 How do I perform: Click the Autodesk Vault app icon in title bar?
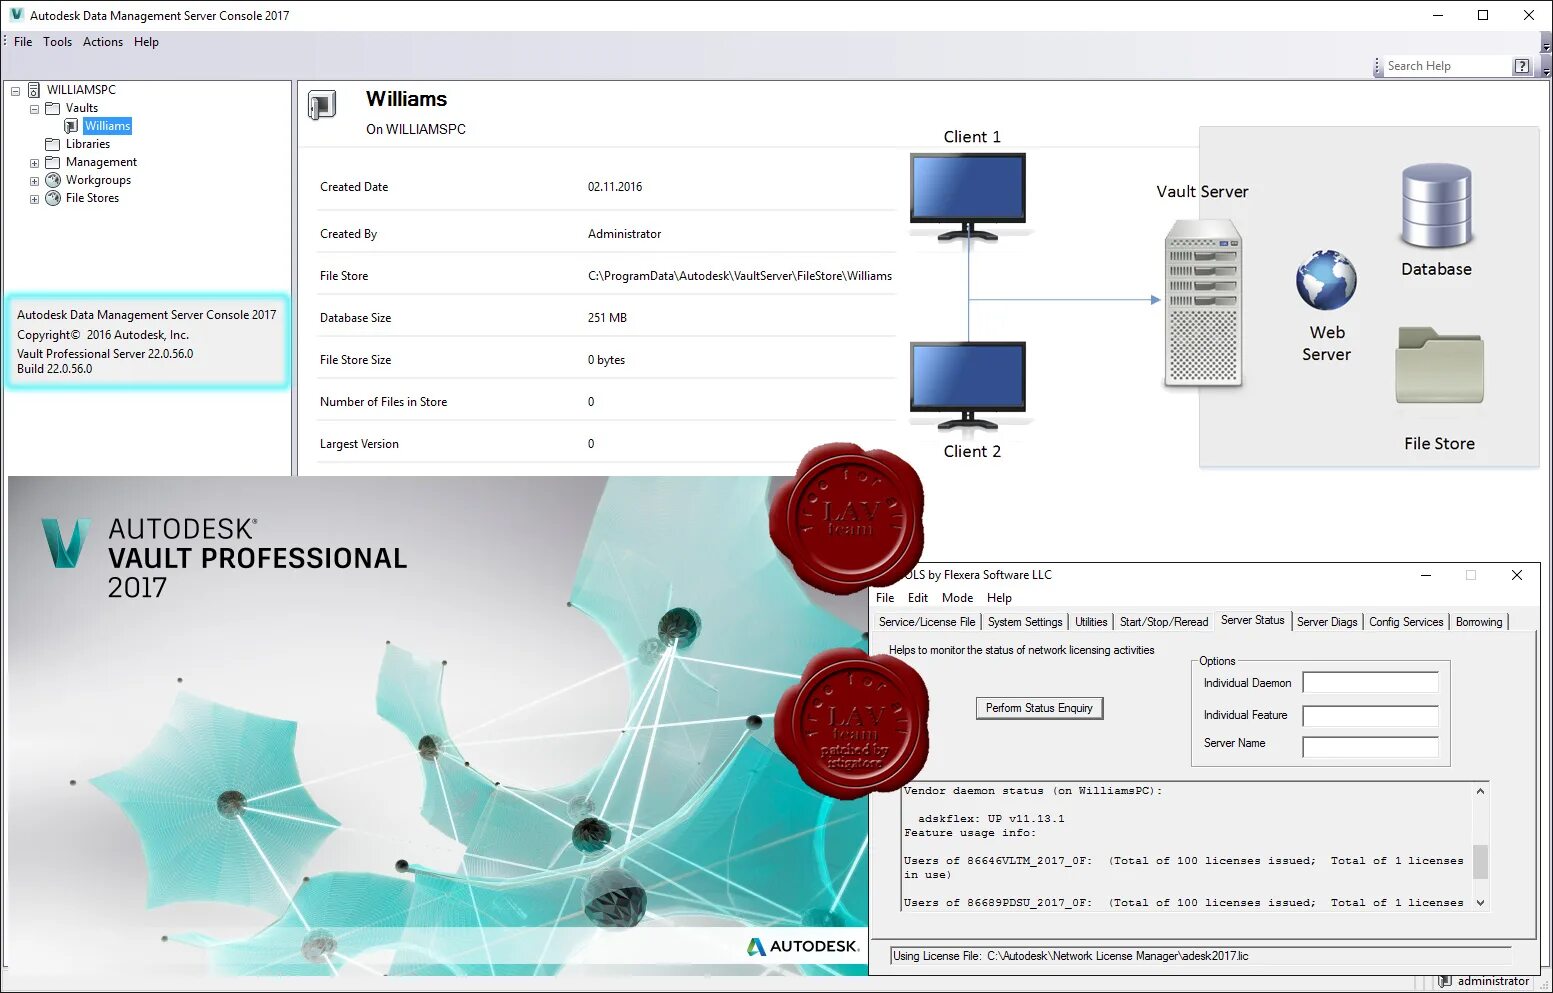coord(16,15)
